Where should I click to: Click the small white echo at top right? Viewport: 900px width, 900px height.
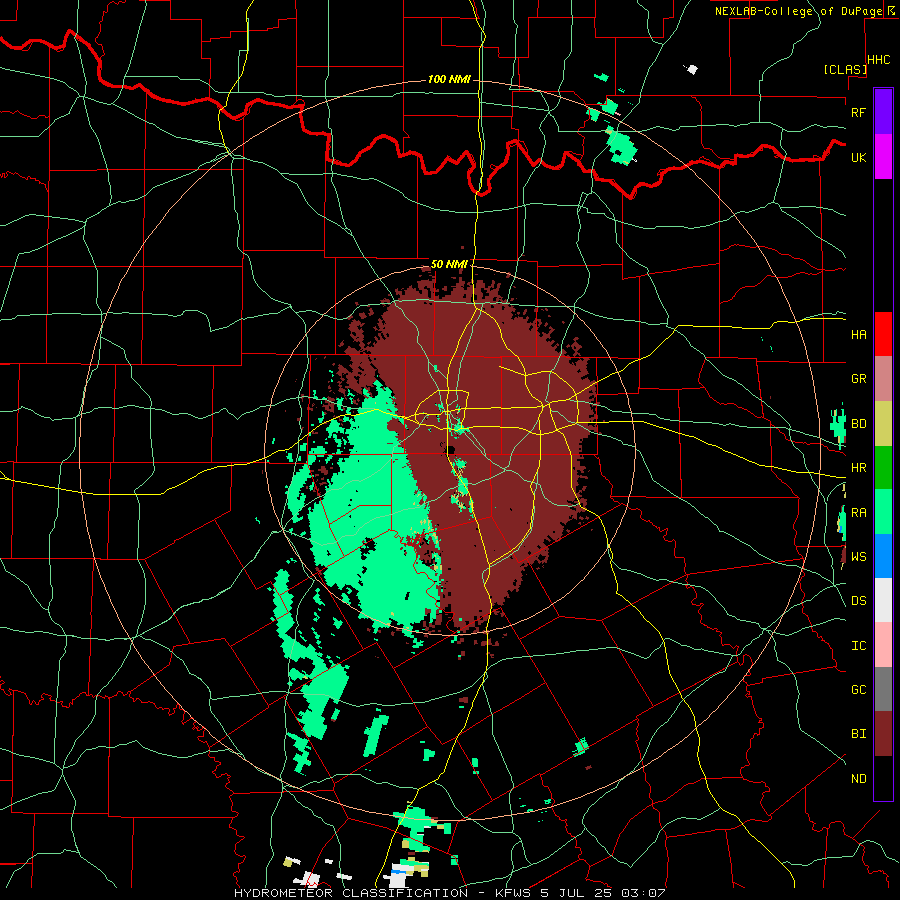(692, 69)
